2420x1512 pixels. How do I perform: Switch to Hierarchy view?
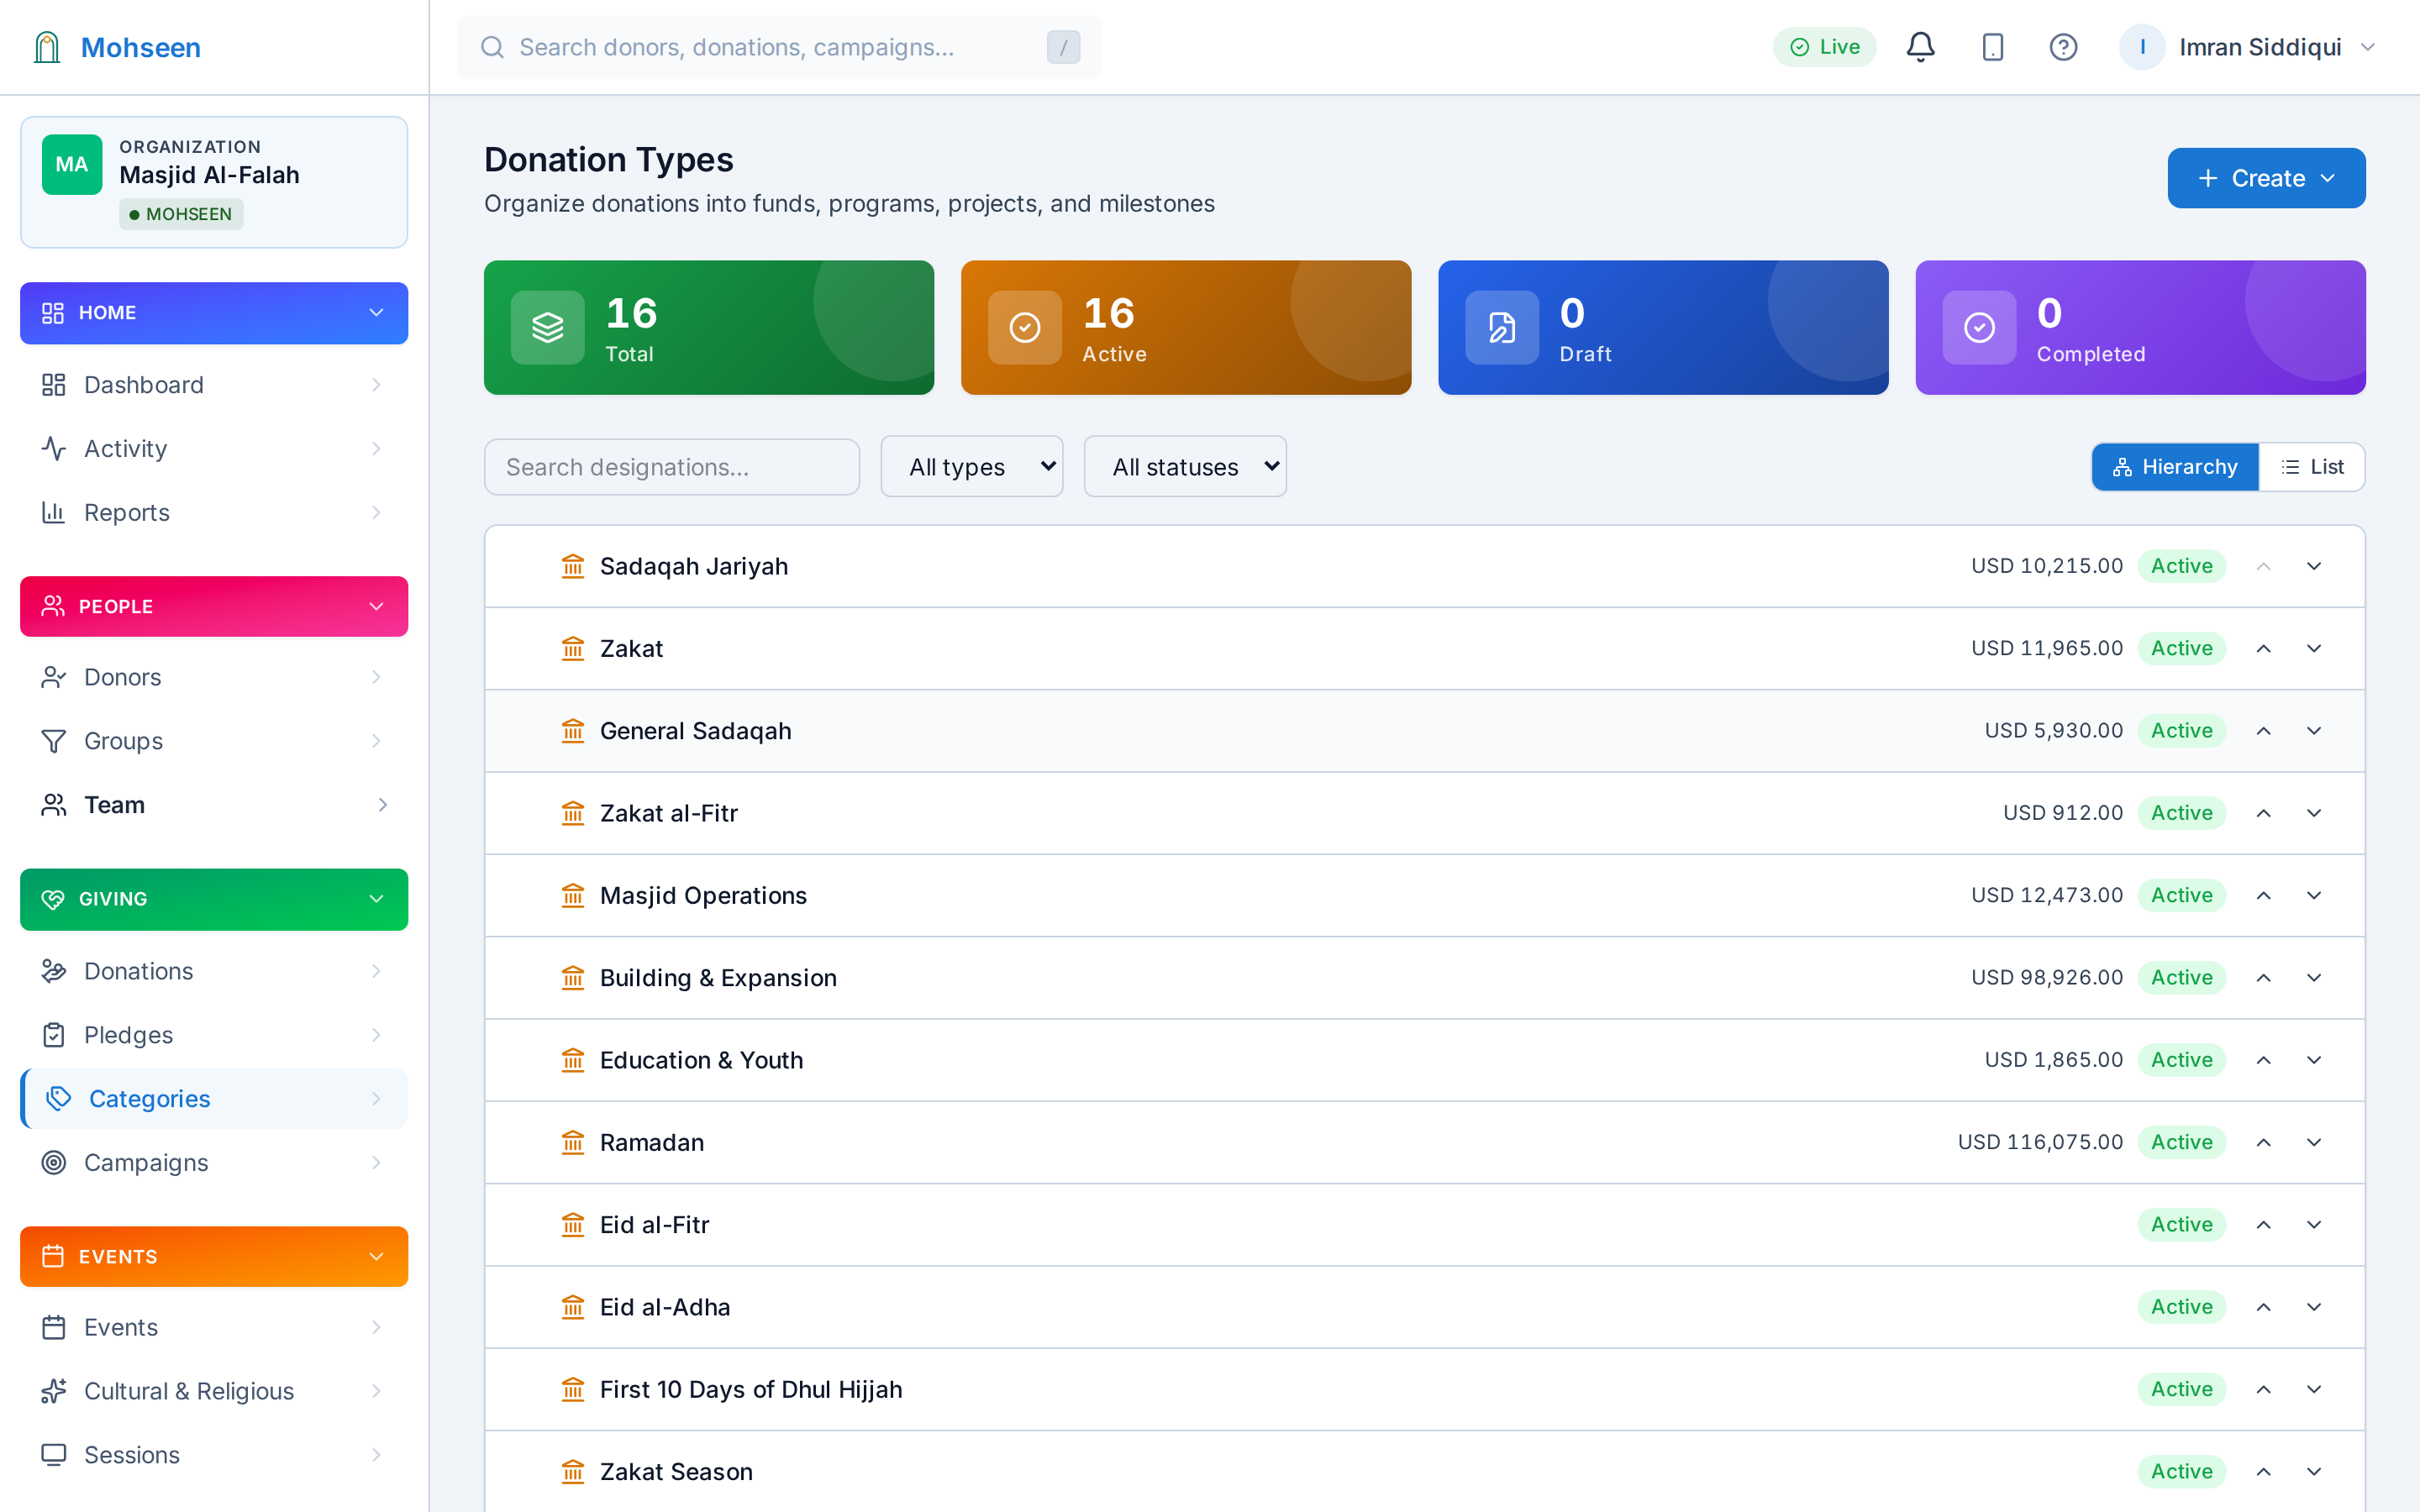click(2175, 467)
